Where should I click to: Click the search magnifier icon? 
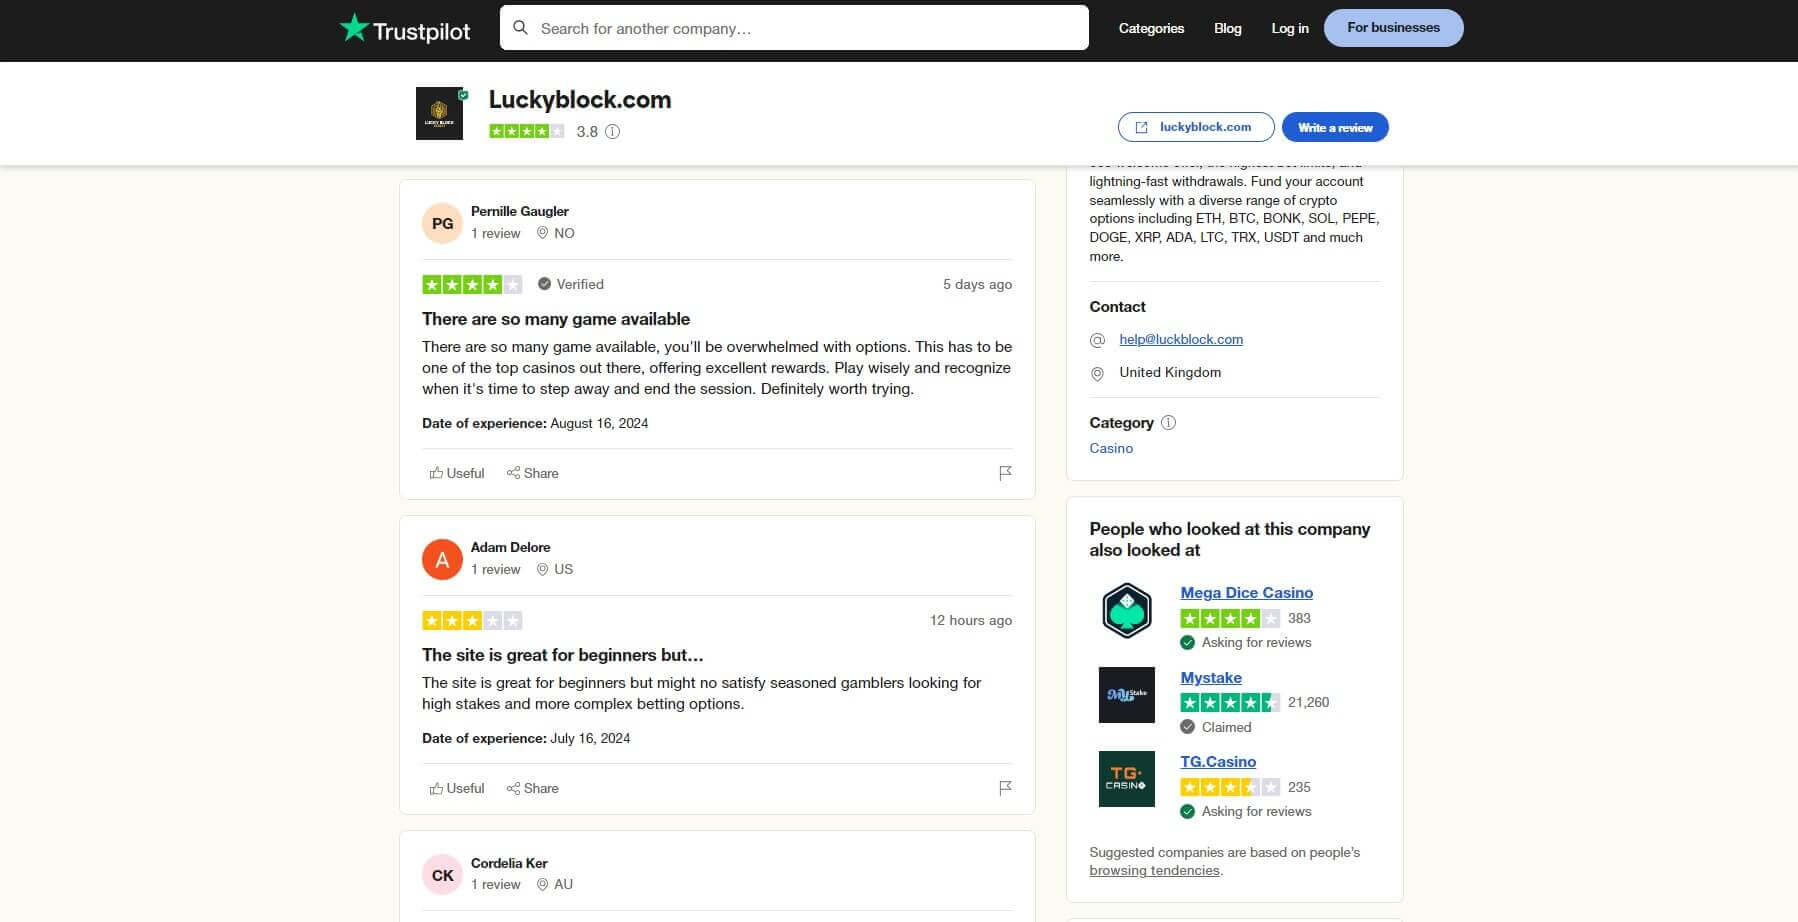tap(521, 27)
